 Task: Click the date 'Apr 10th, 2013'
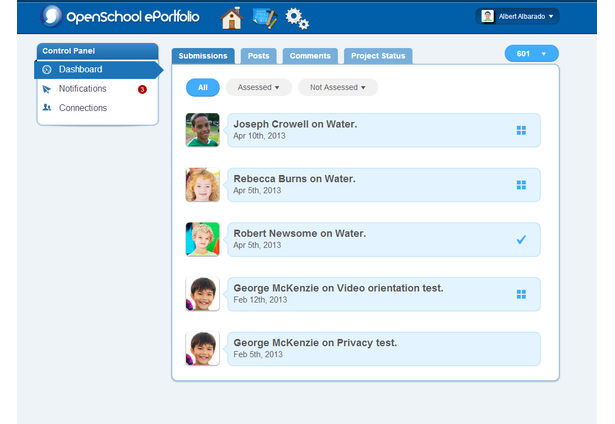259,136
